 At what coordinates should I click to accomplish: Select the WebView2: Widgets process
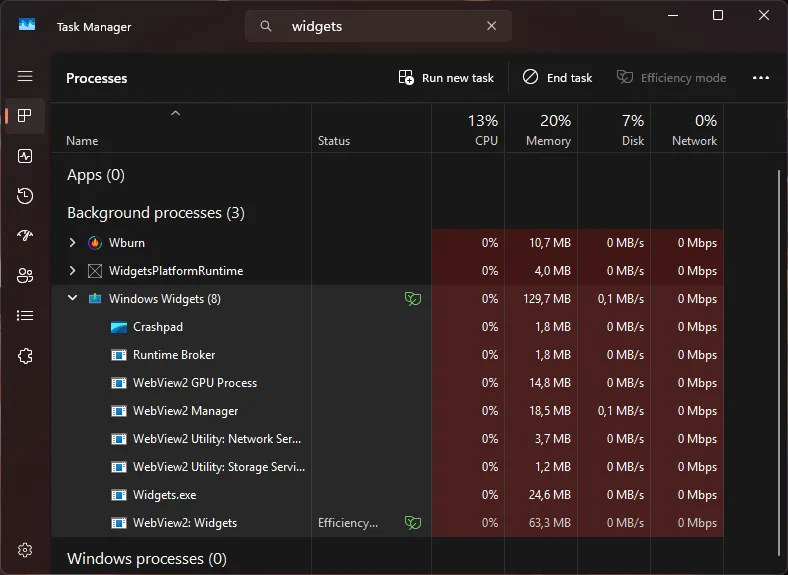point(387,523)
